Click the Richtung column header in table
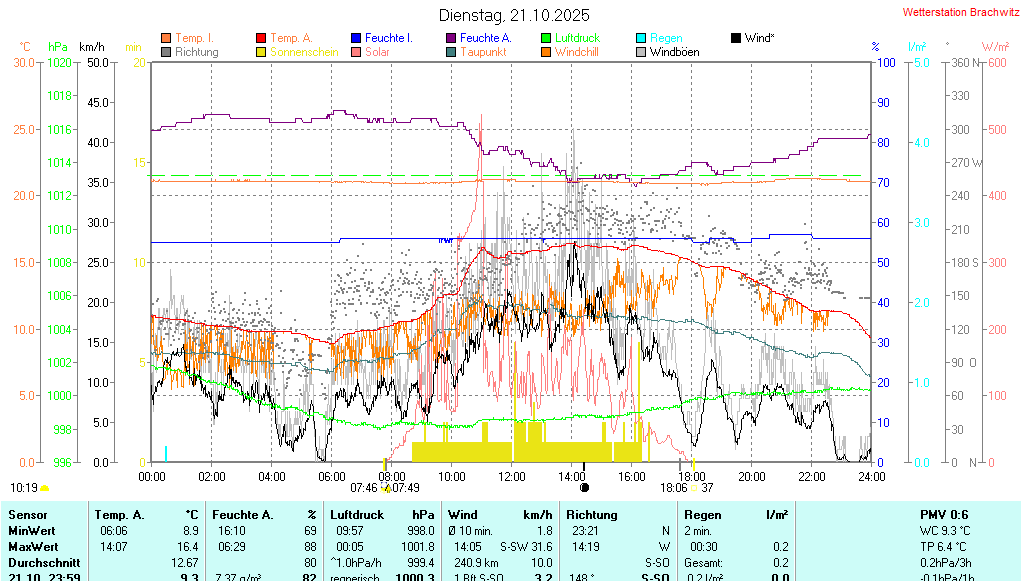The image size is (1021, 581). 591,514
